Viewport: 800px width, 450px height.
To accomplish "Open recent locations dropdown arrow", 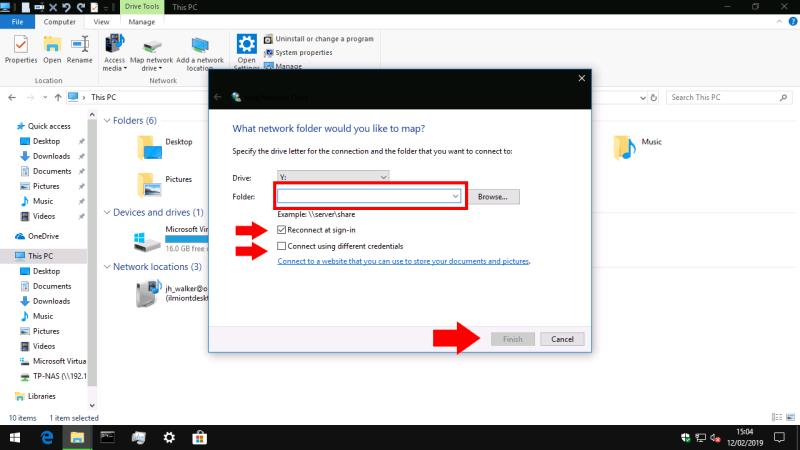I will pos(45,97).
